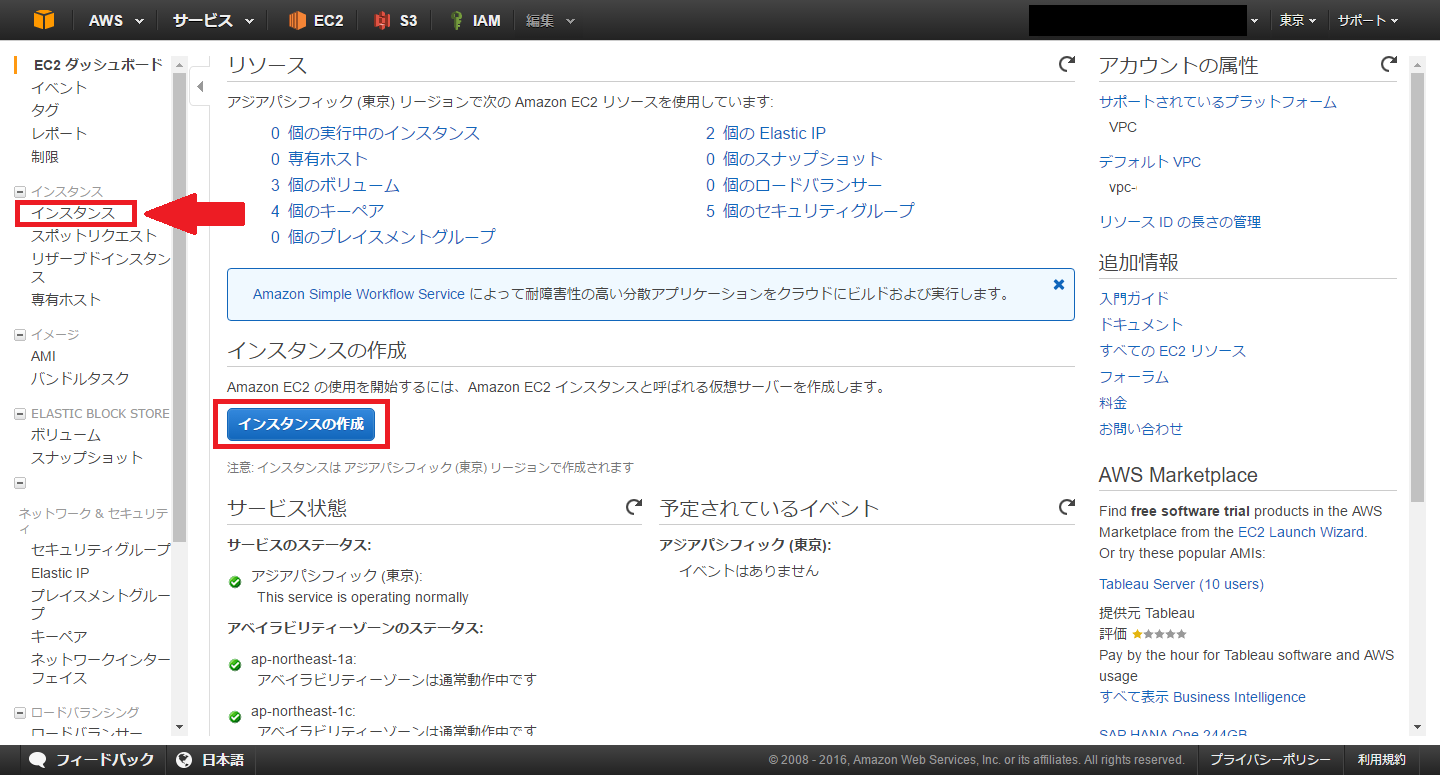The height and width of the screenshot is (775, 1440).
Task: Open 制限 in the sidebar
Action: [x=45, y=157]
